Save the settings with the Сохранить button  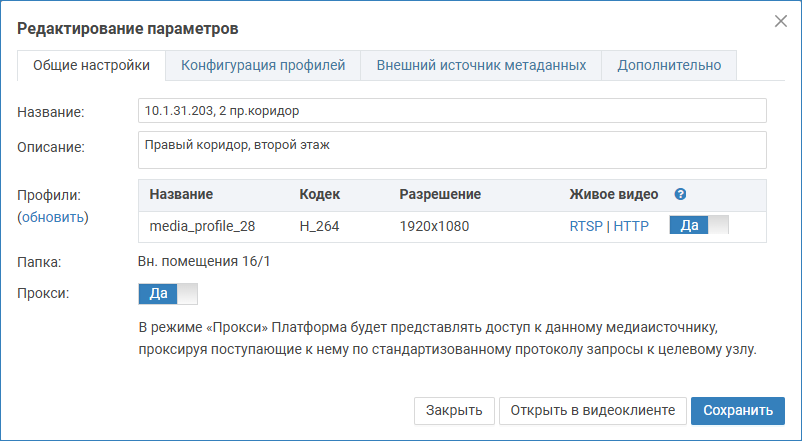pyautogui.click(x=737, y=410)
